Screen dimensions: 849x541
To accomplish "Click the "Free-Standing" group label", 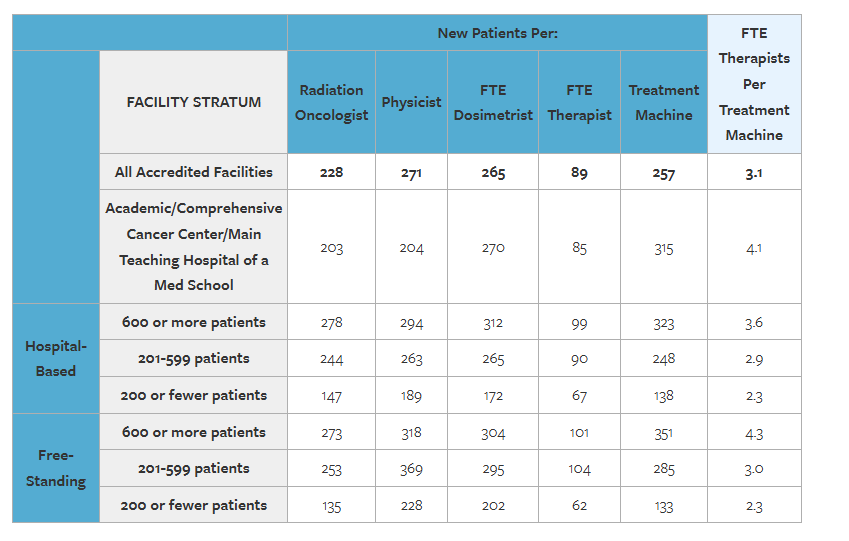I will 56,468.
